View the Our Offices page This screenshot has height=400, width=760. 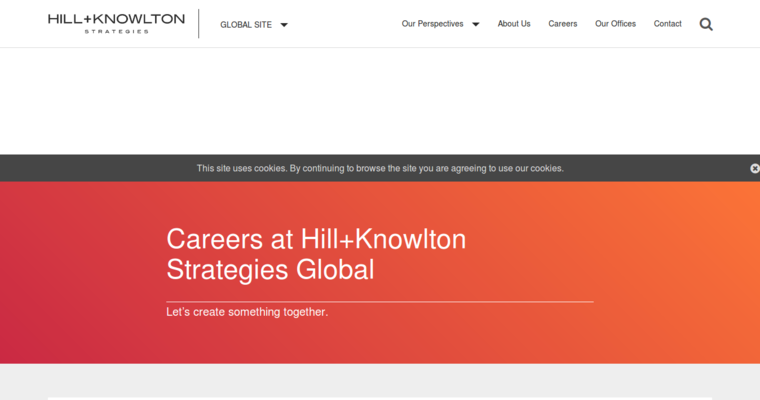[615, 24]
